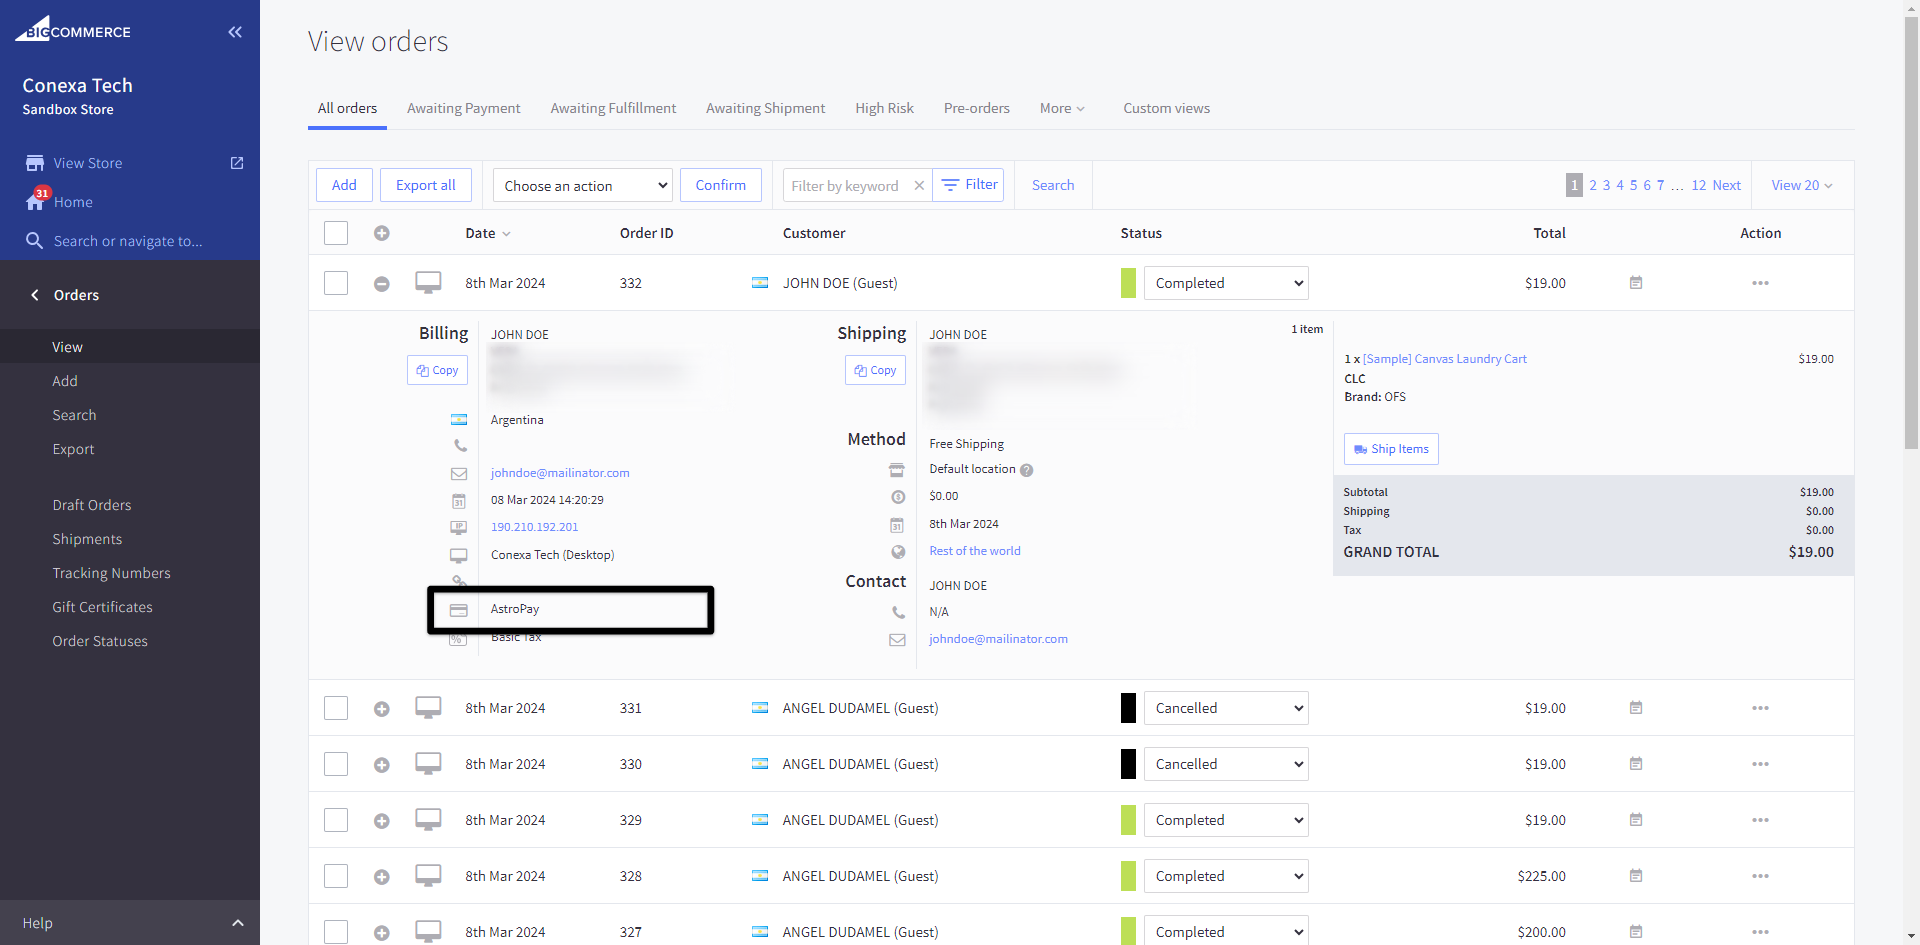Expand order 328 details plus icon
This screenshot has height=945, width=1920.
click(381, 877)
